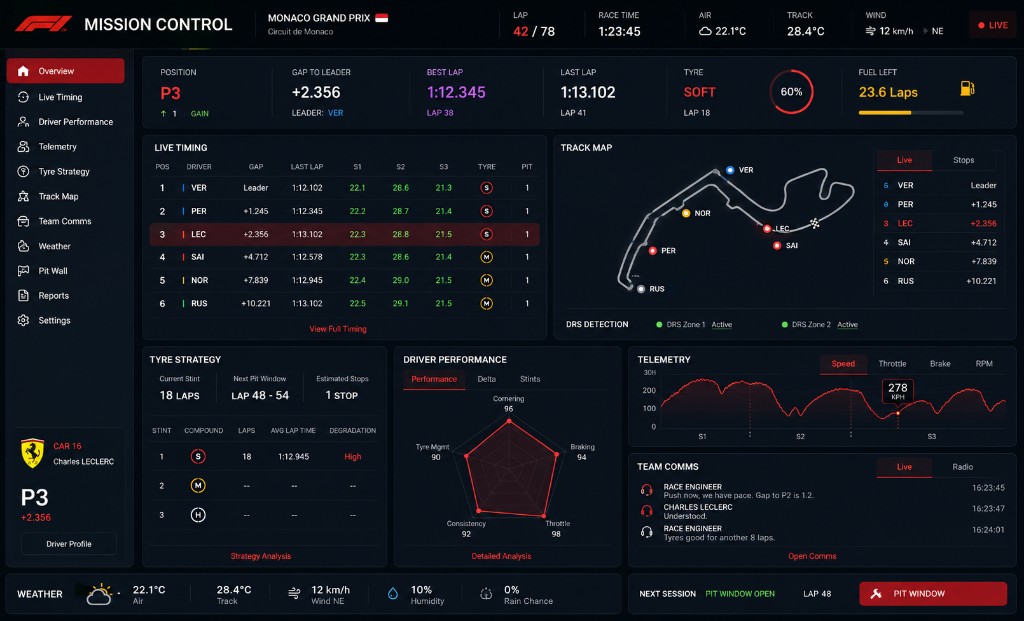Switch Team Comms to Live tab
Screen dimensions: 1024x621
click(904, 467)
